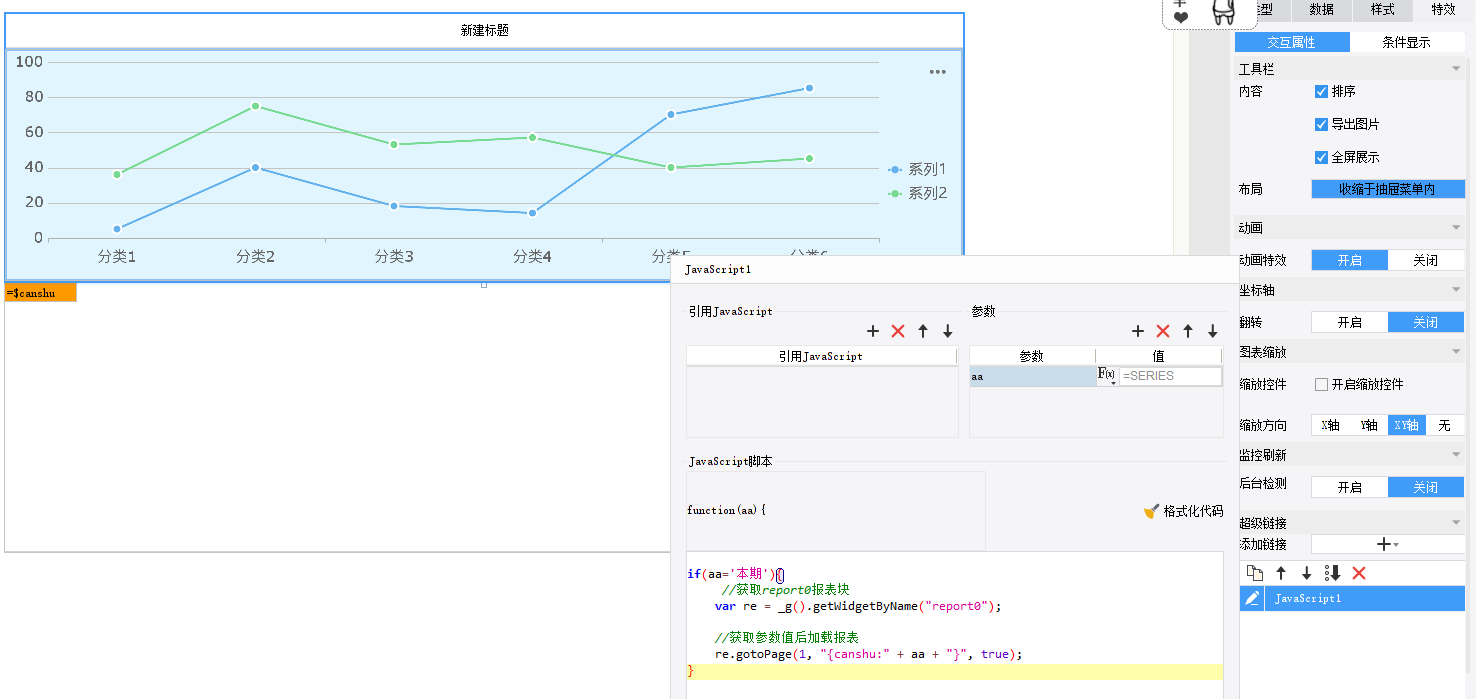Add a new parameter in 参数 section
This screenshot has width=1476, height=699.
(1137, 331)
